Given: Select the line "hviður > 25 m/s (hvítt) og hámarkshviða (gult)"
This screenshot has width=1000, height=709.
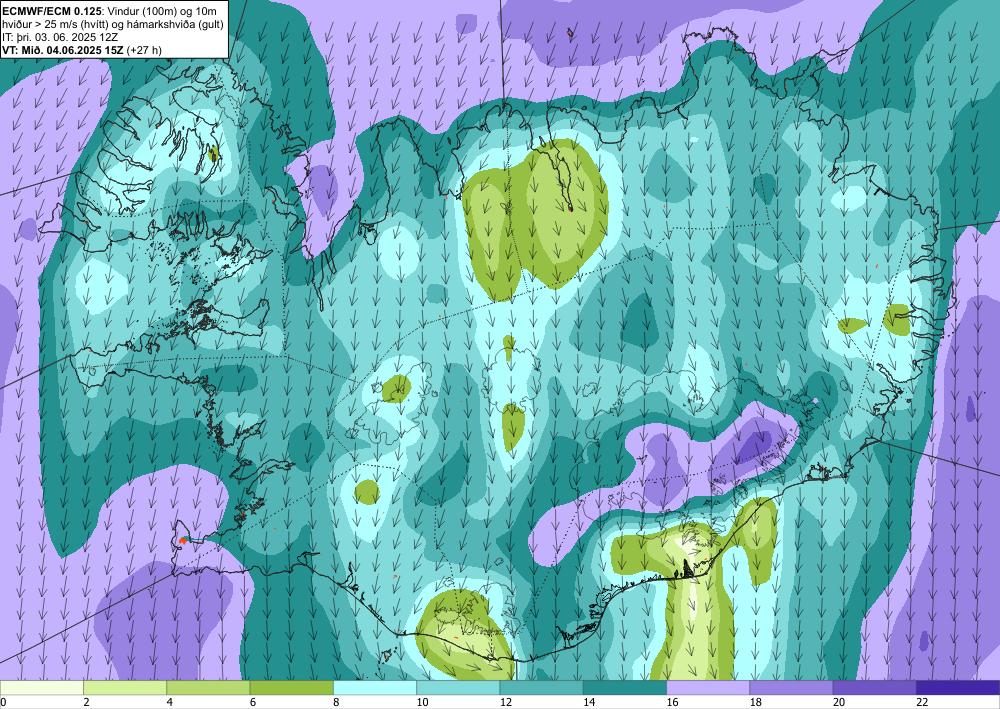Looking at the screenshot, I should click(113, 24).
